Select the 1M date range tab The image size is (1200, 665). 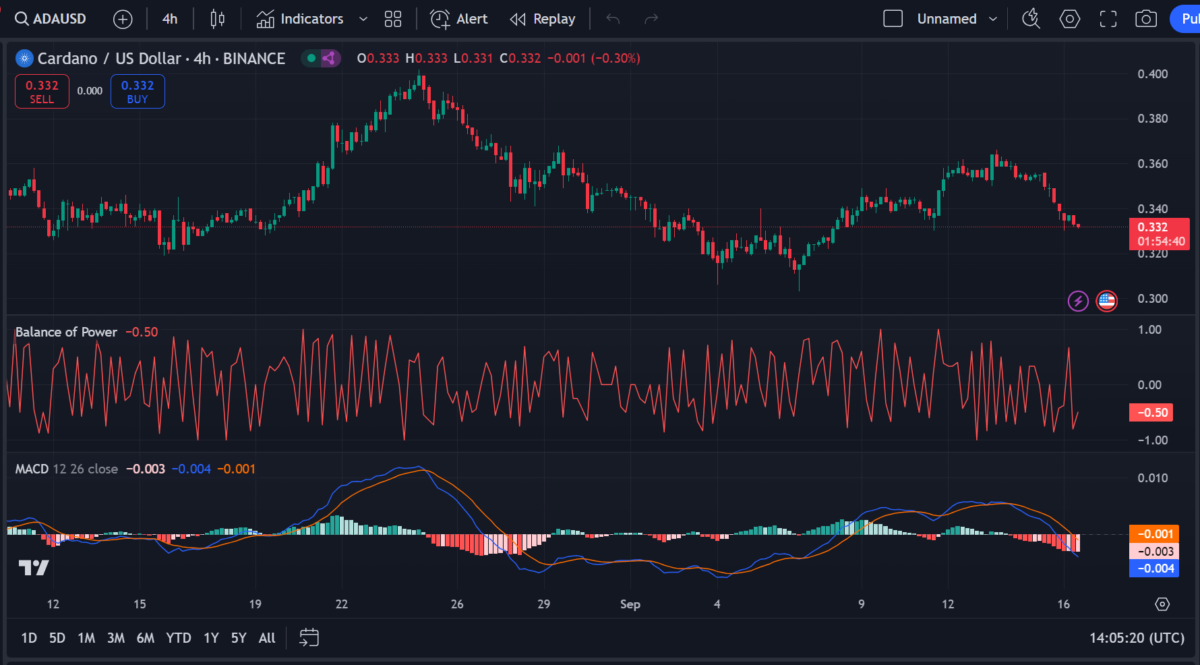click(x=86, y=637)
